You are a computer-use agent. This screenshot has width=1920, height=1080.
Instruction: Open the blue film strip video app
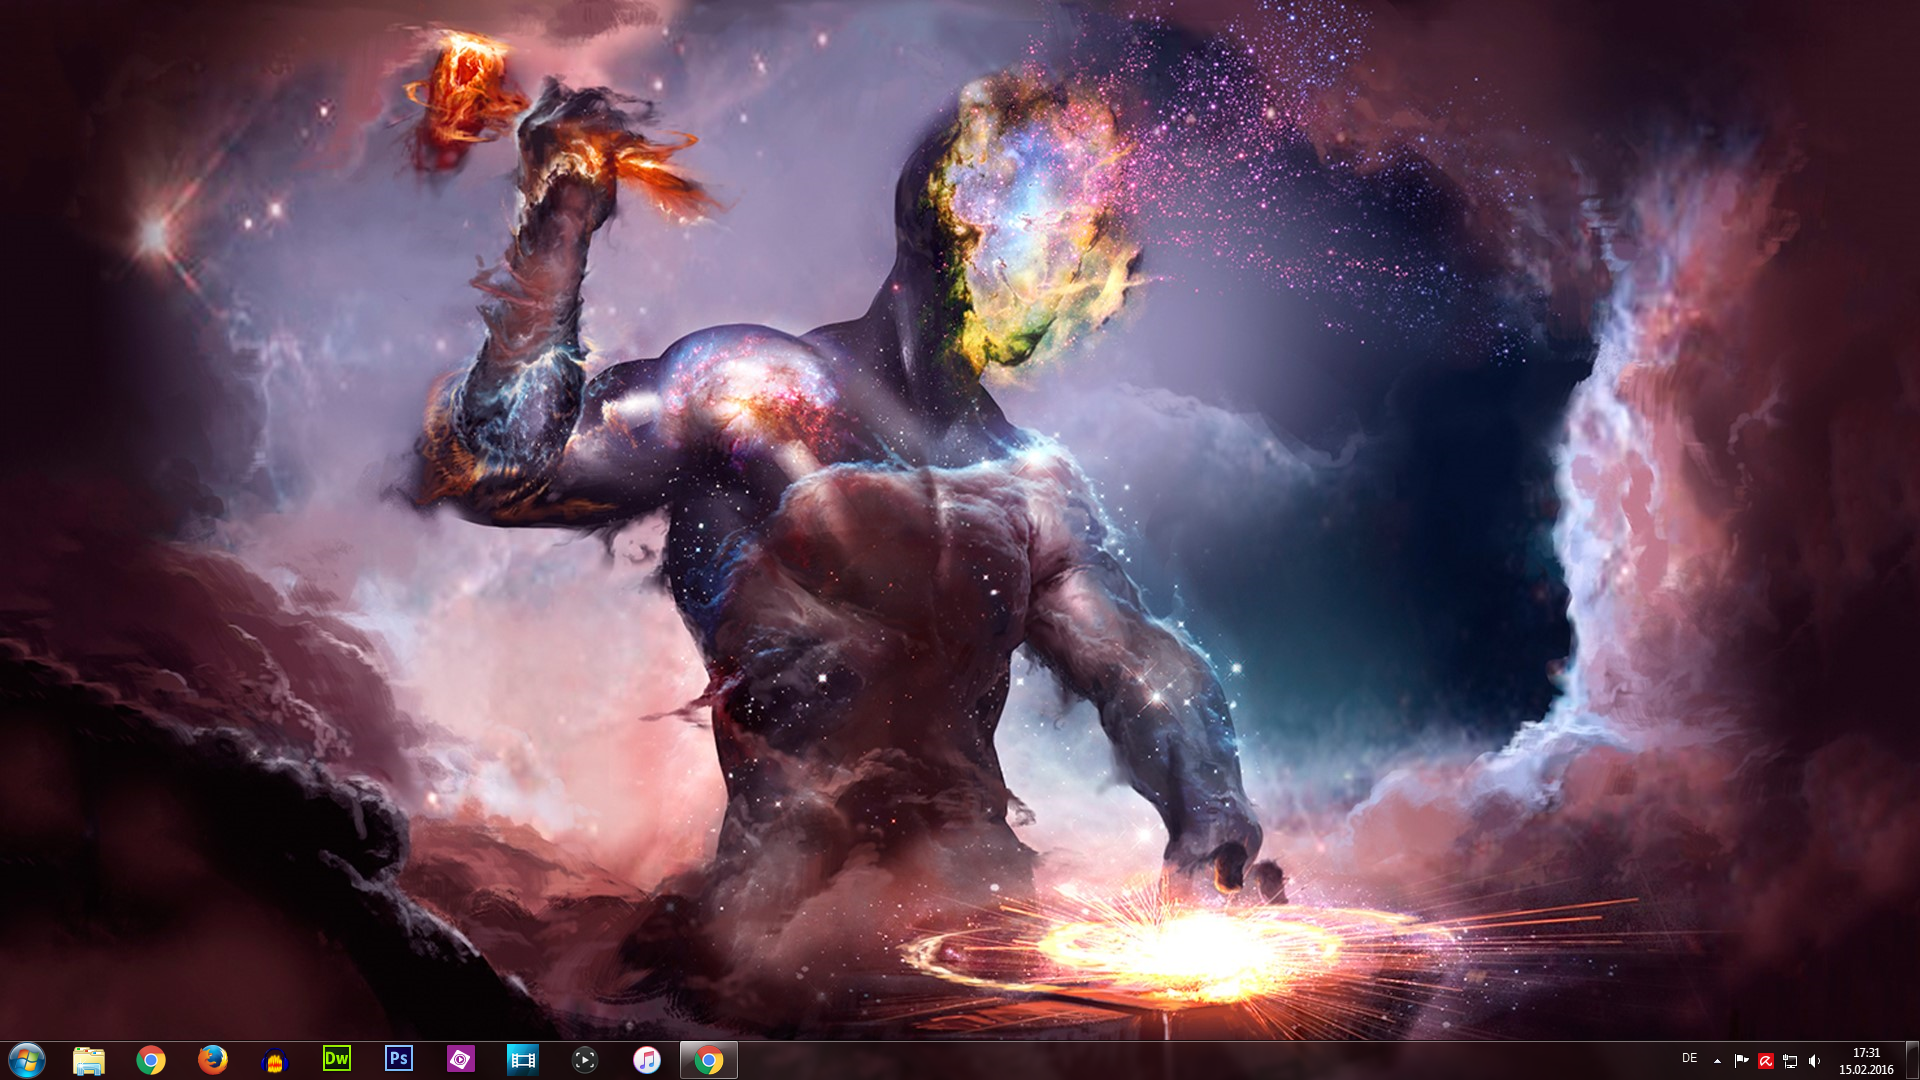[x=523, y=1060]
